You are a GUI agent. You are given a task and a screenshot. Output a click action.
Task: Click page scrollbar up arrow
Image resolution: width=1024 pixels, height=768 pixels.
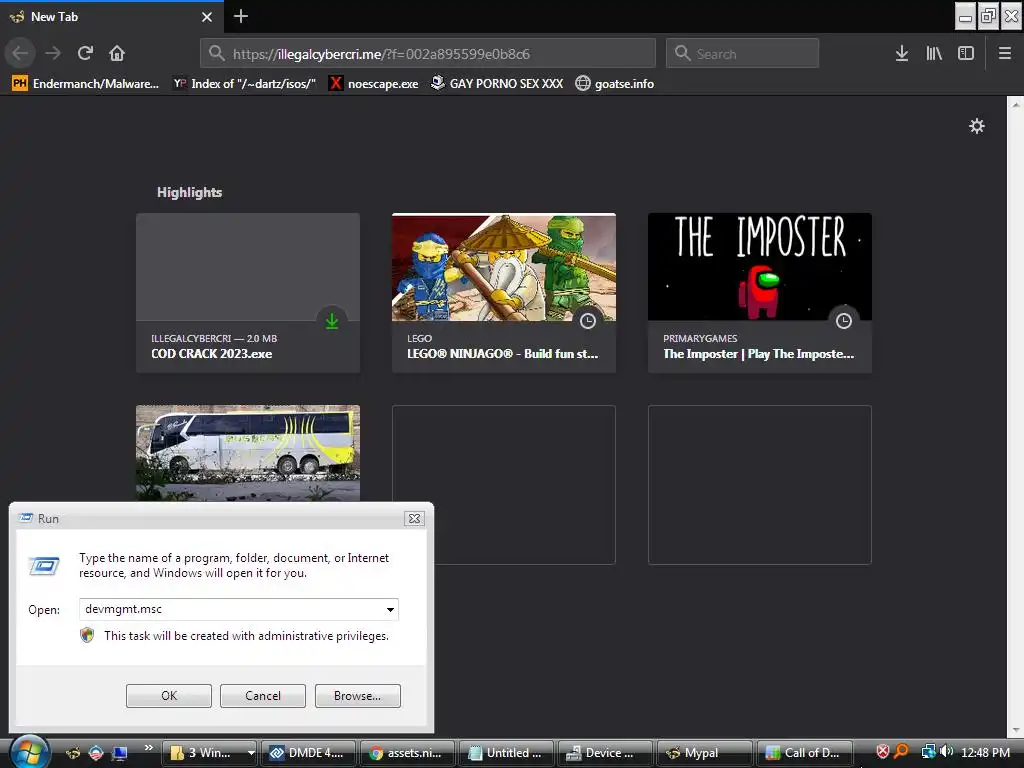click(1016, 103)
